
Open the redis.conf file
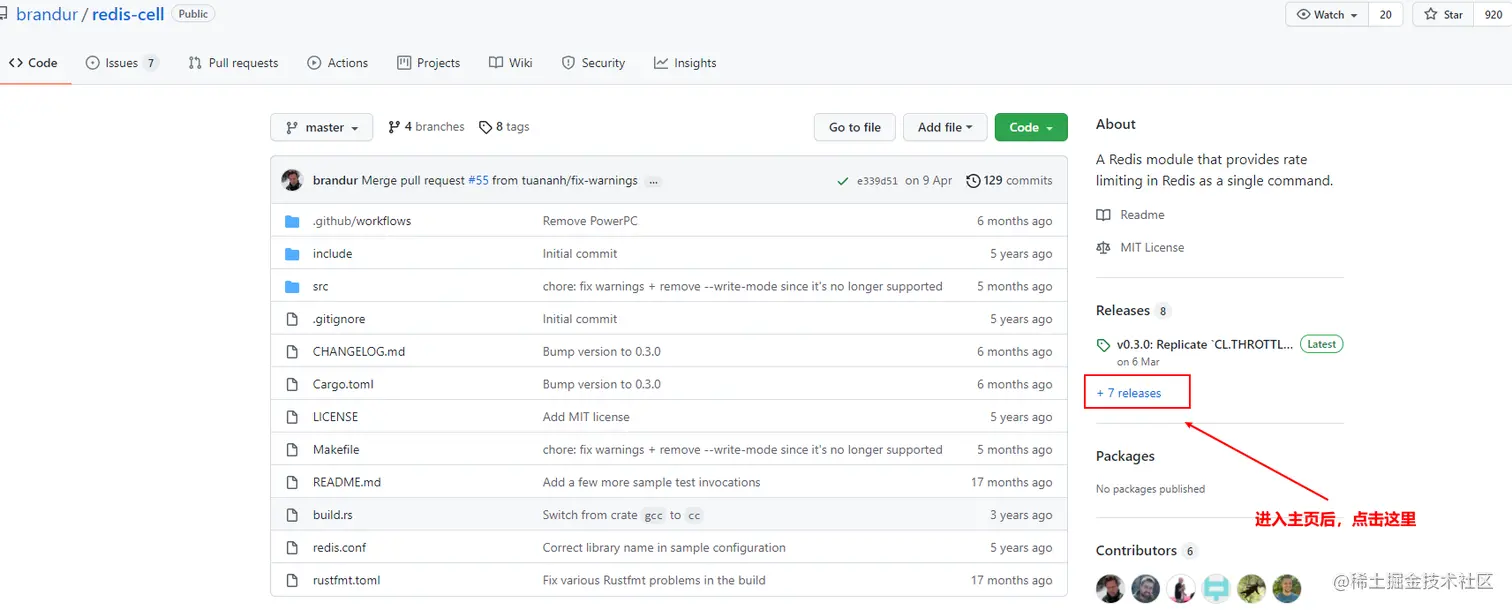341,548
